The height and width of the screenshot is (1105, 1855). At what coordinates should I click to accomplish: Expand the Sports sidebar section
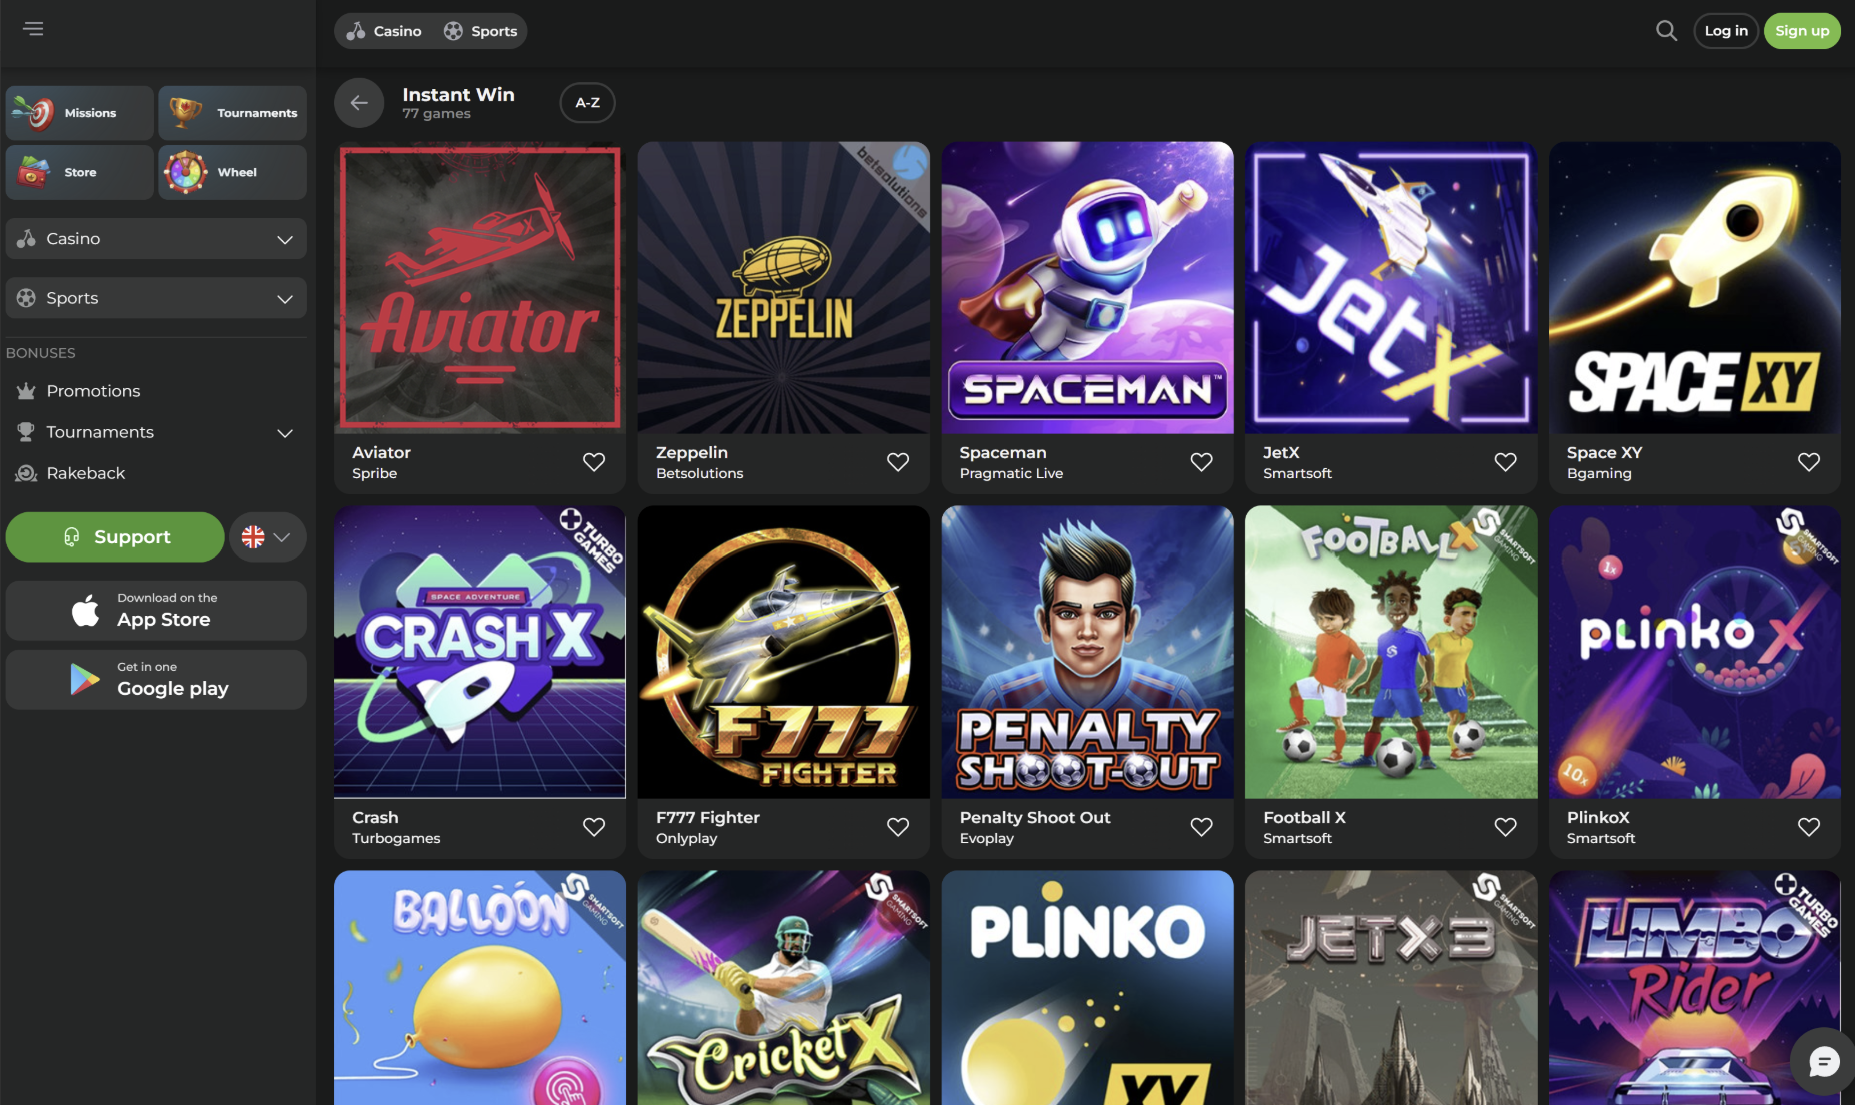coord(156,298)
